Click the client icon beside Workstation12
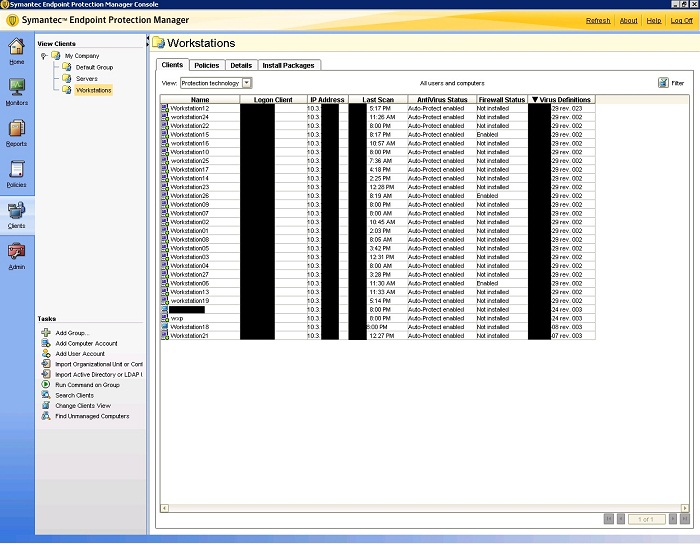 click(165, 108)
